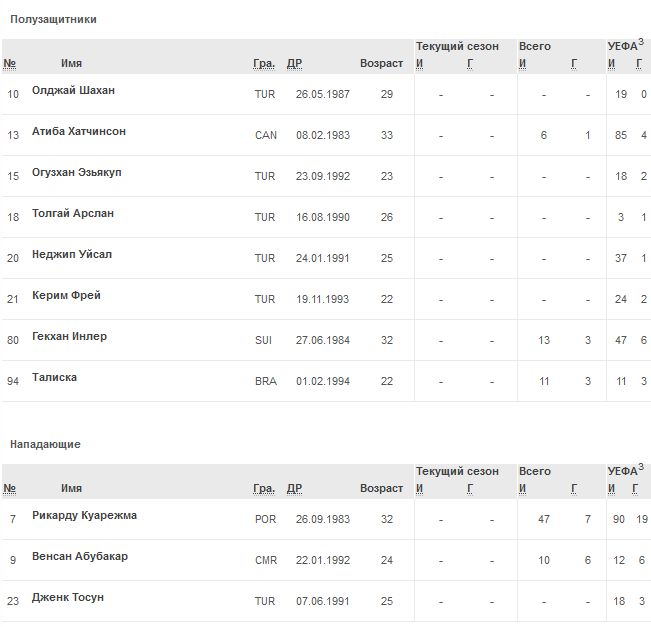Open Дженк Тосун player page

pos(68,598)
